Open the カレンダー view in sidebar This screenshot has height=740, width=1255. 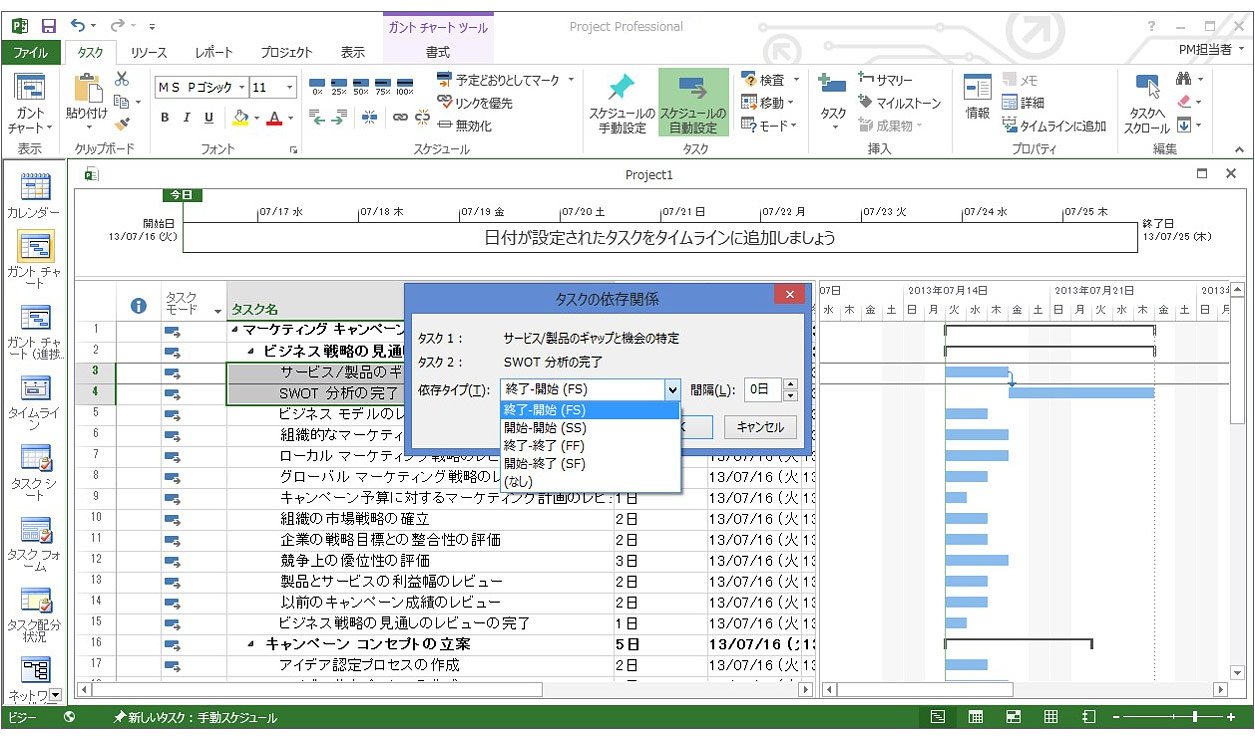(x=35, y=196)
